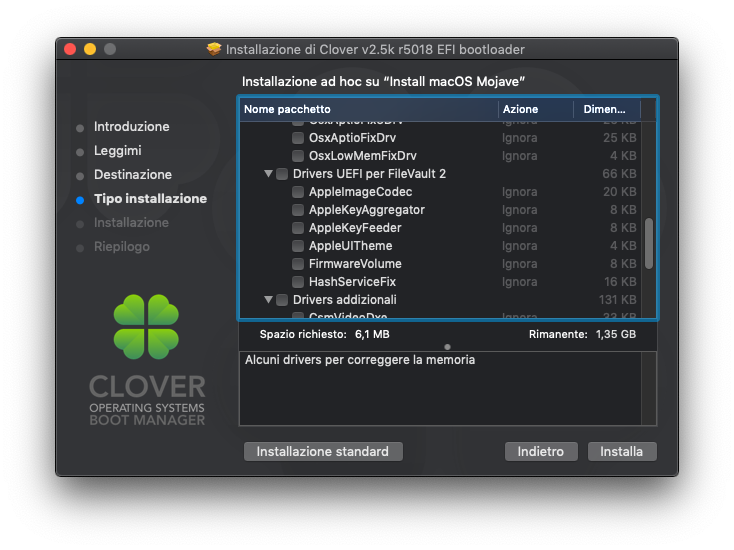Viewport: 734px width, 550px height.
Task: Select the AppleUITheme package name
Action: 351,246
